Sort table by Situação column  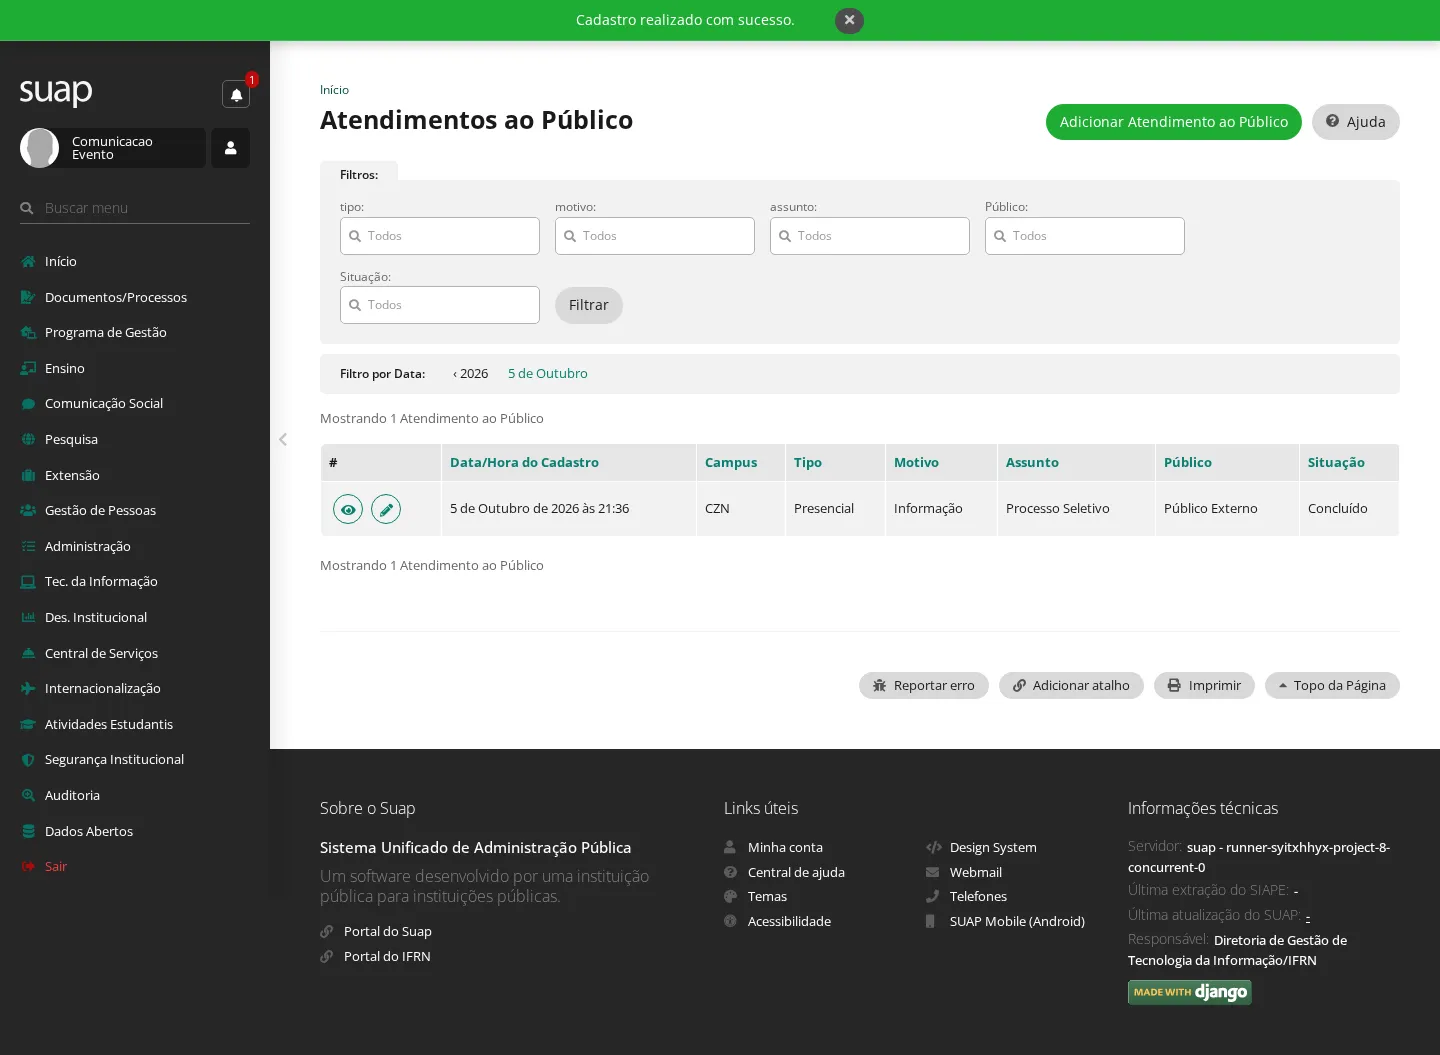(x=1336, y=462)
